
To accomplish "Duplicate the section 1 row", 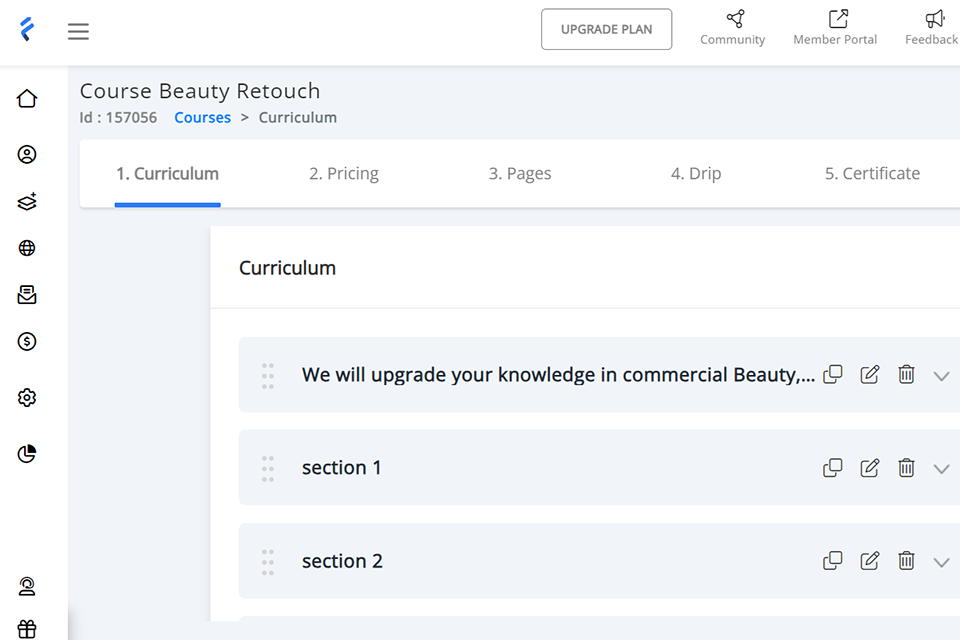I will [832, 468].
